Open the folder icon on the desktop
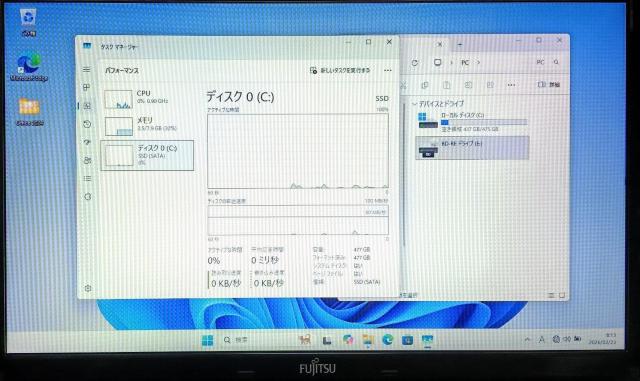This screenshot has width=640, height=381. pyautogui.click(x=29, y=111)
